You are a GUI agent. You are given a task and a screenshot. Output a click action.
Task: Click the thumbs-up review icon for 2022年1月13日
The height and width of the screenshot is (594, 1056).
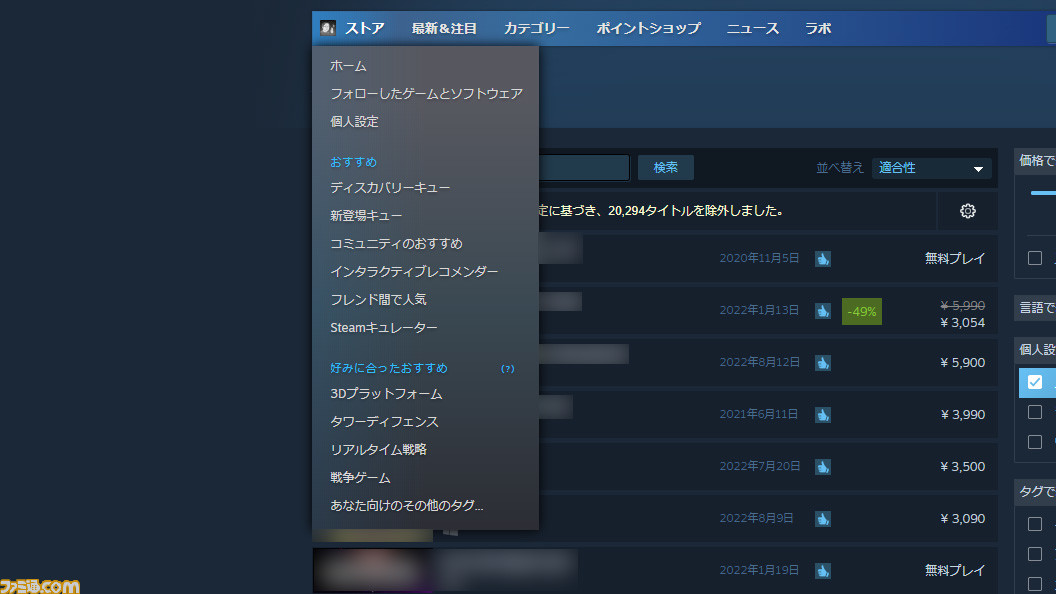click(823, 311)
